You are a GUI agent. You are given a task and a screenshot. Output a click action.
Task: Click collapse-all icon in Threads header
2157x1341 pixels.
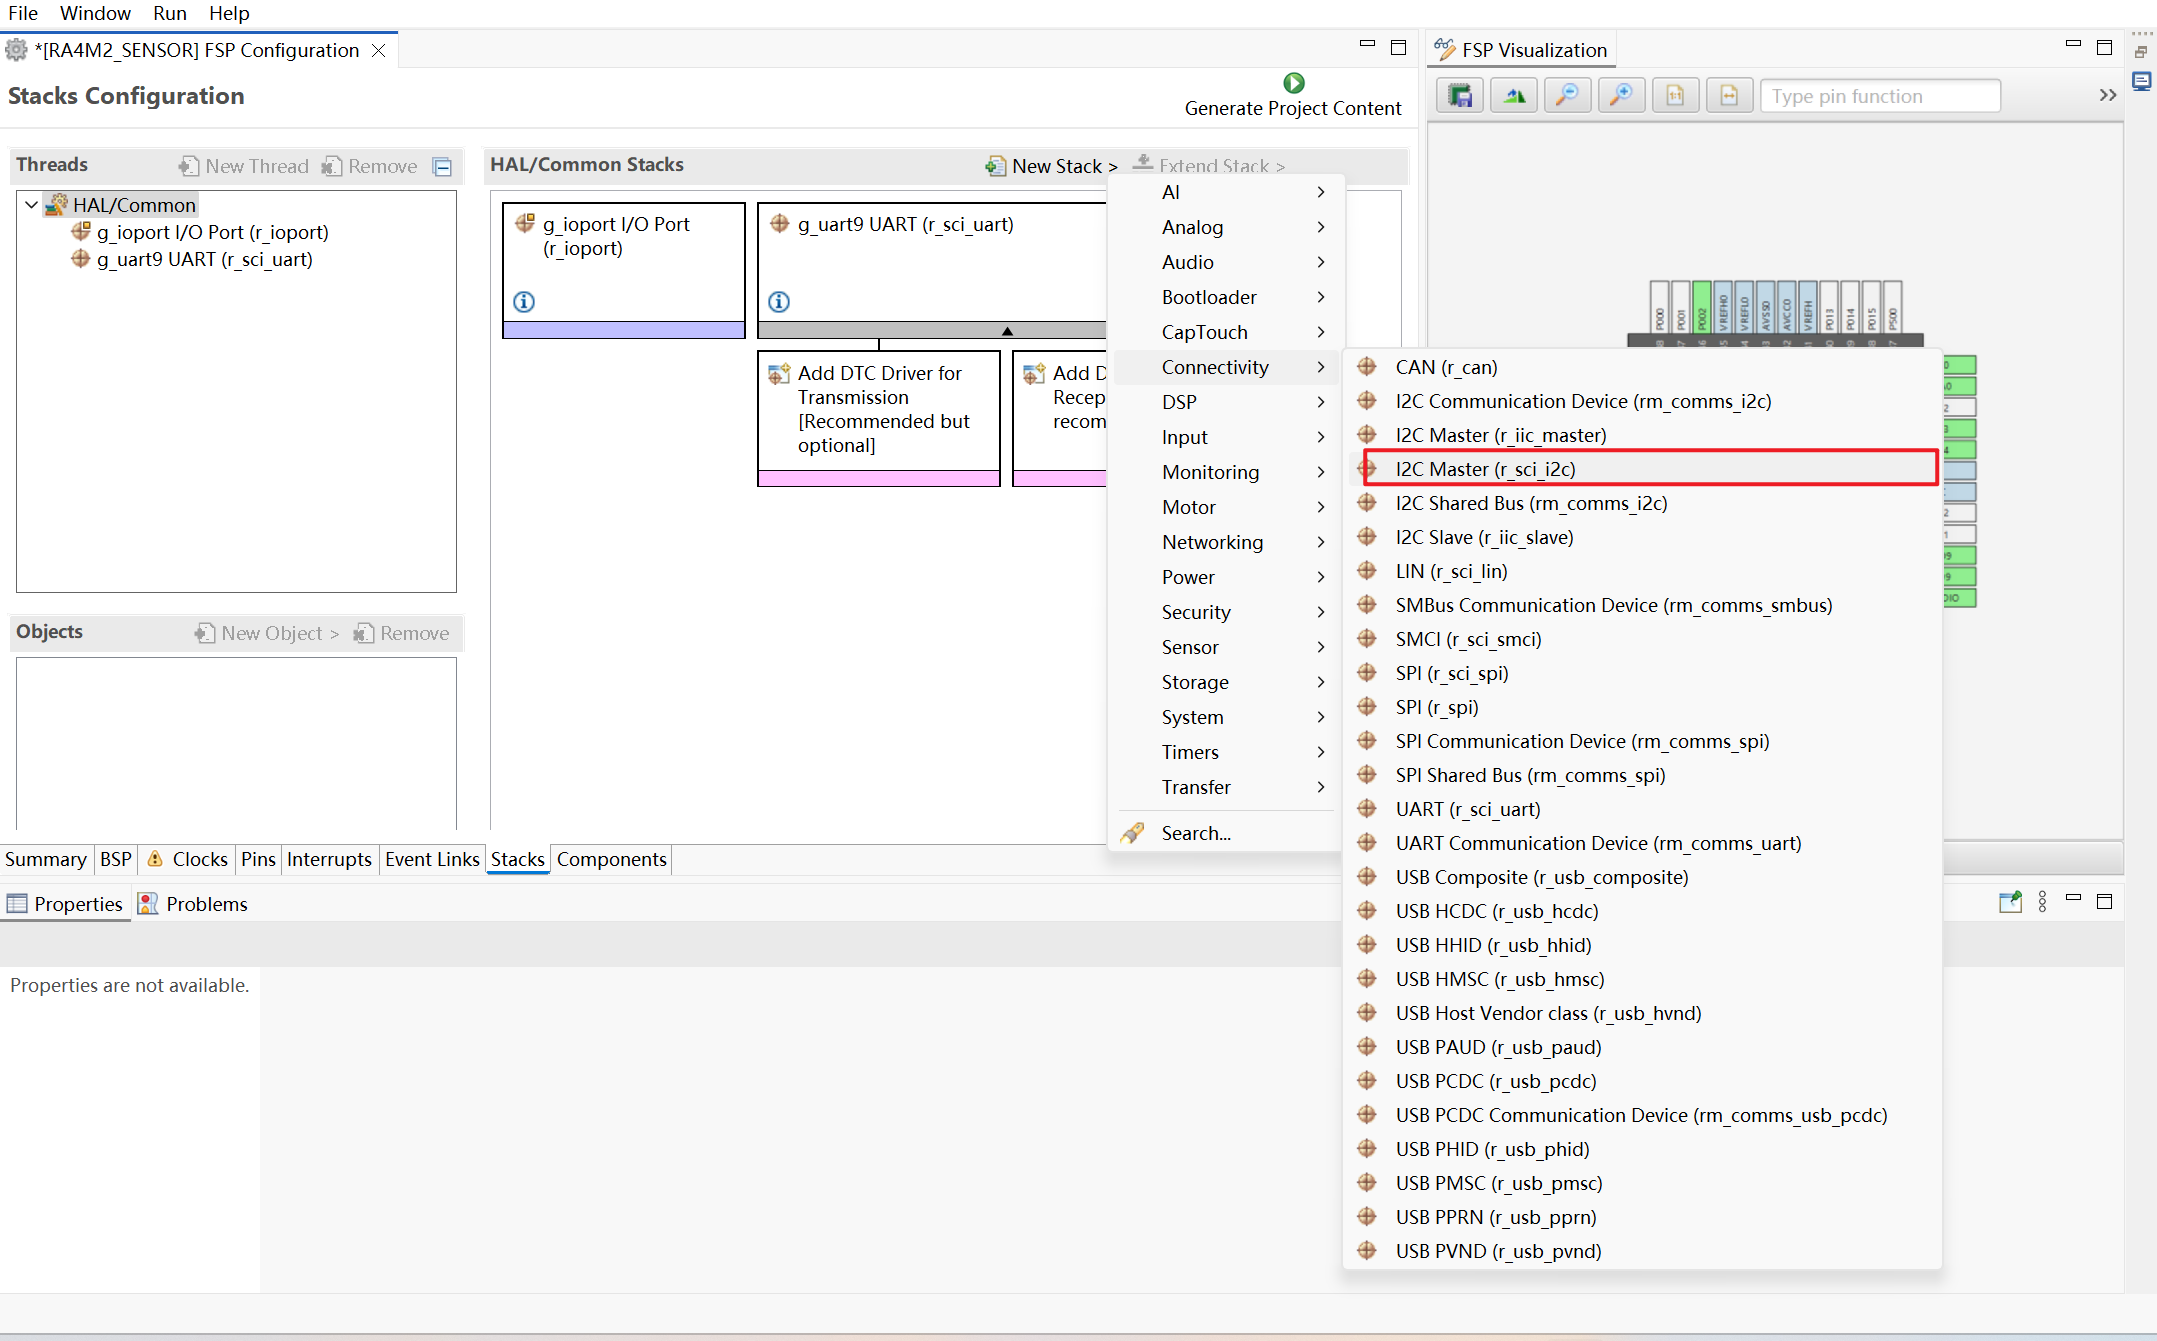tap(442, 167)
